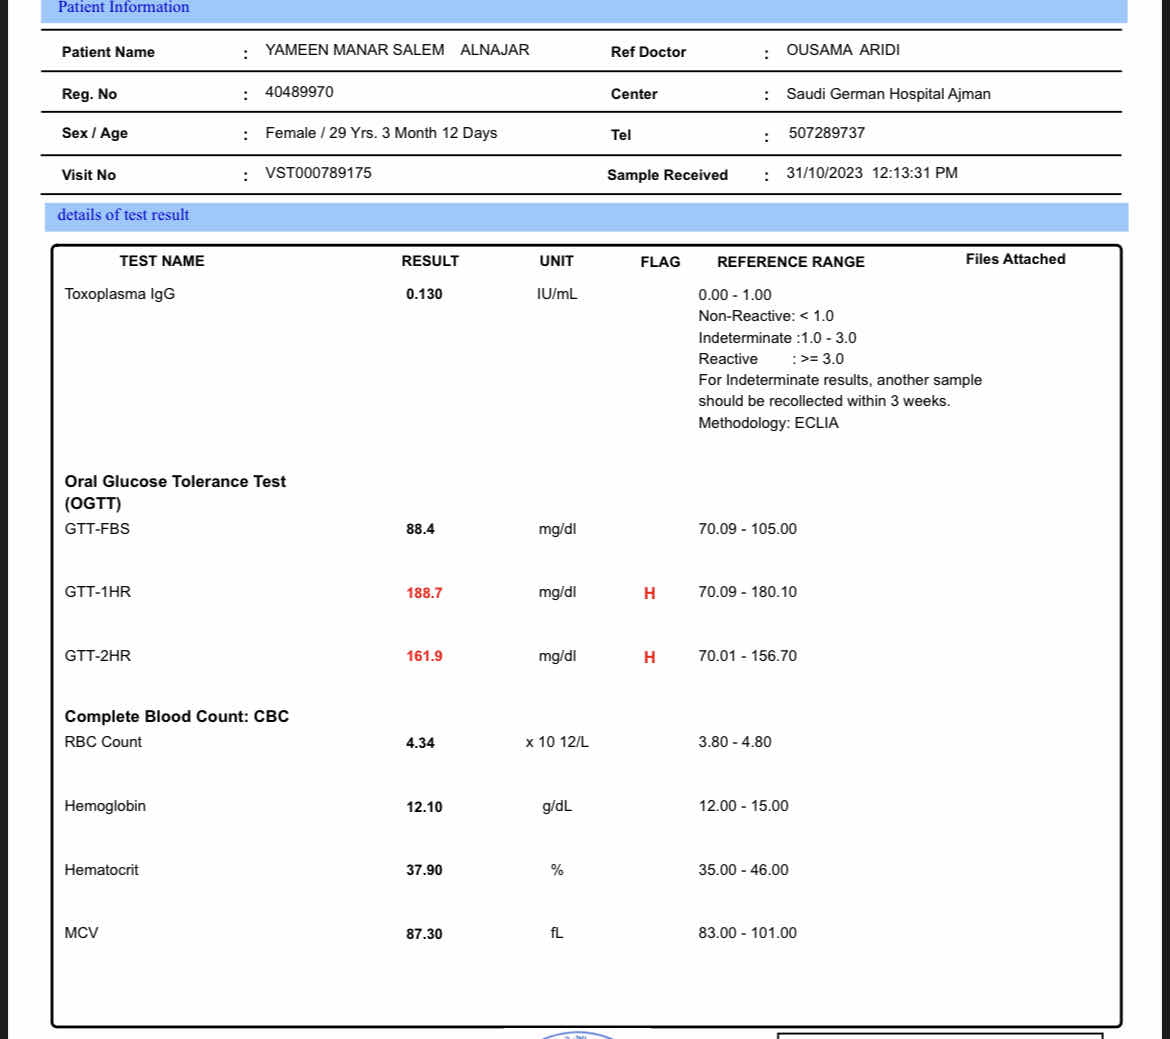1170x1039 pixels.
Task: Click the RESULT column header
Action: (x=430, y=261)
